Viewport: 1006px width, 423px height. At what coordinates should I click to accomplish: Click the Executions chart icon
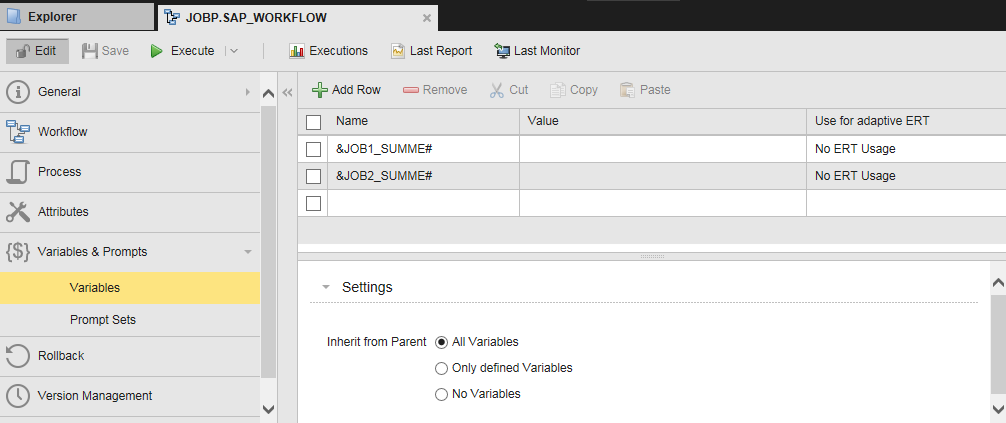point(296,51)
